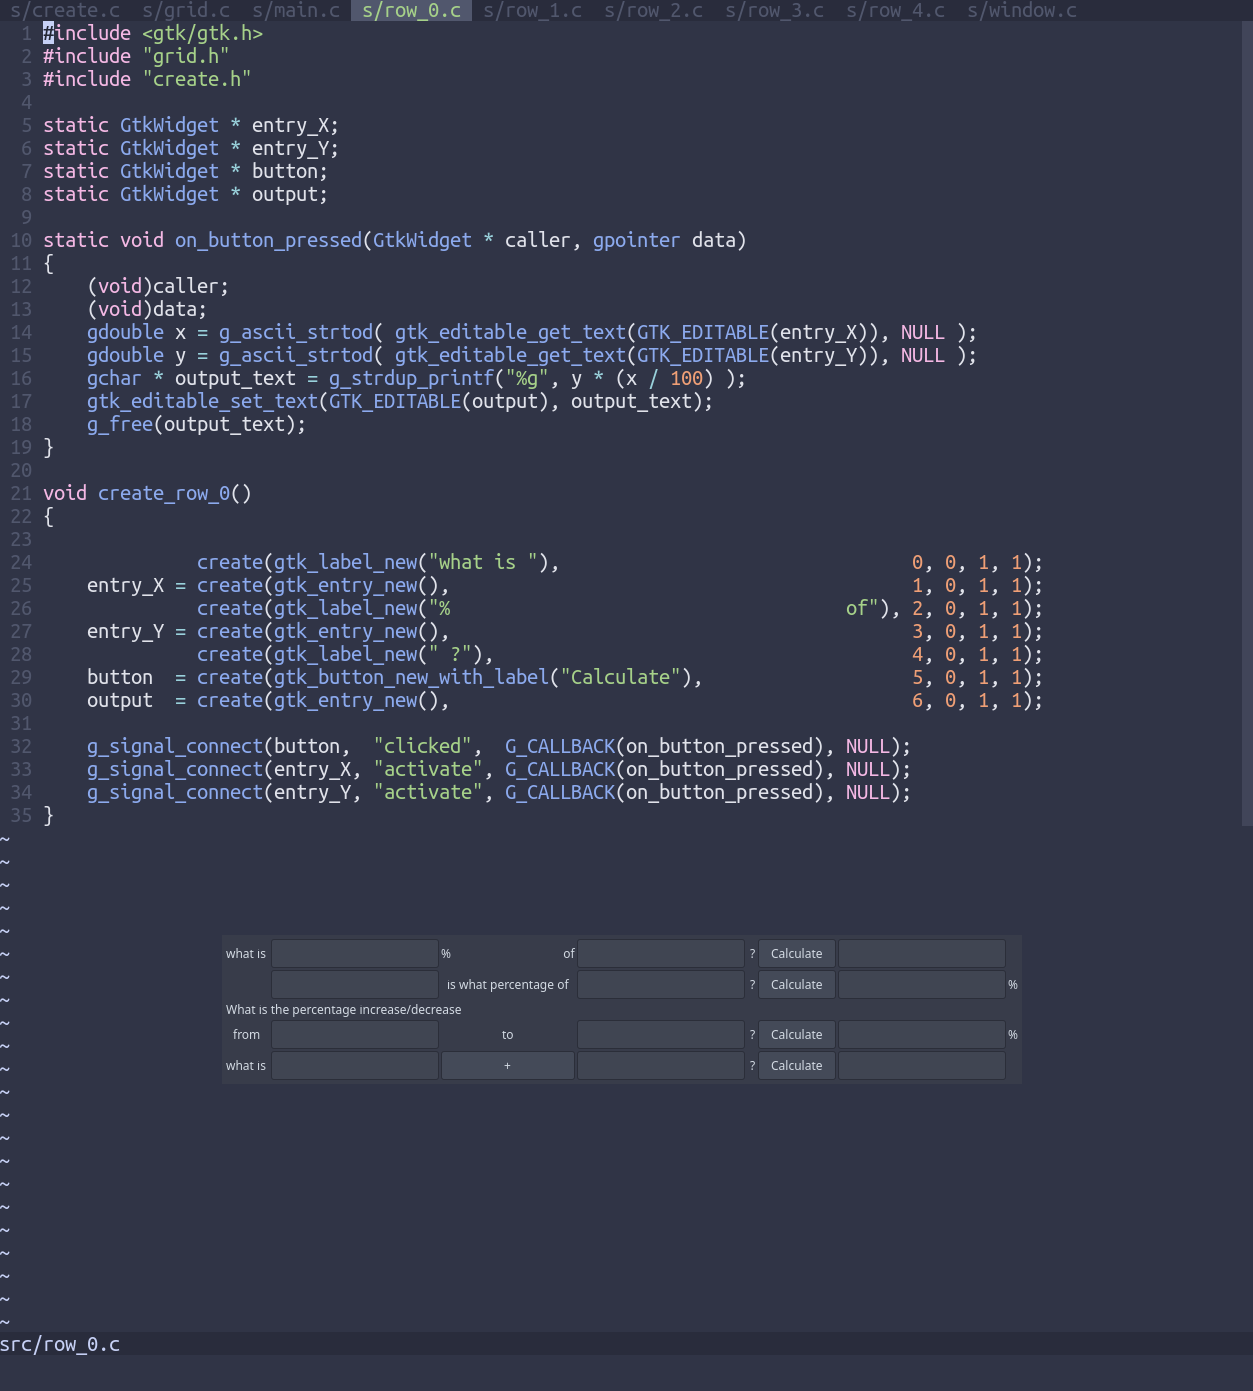Viewport: 1253px width, 1391px height.
Task: Click the vertical scrollbar of the editor
Action: [x=1247, y=423]
